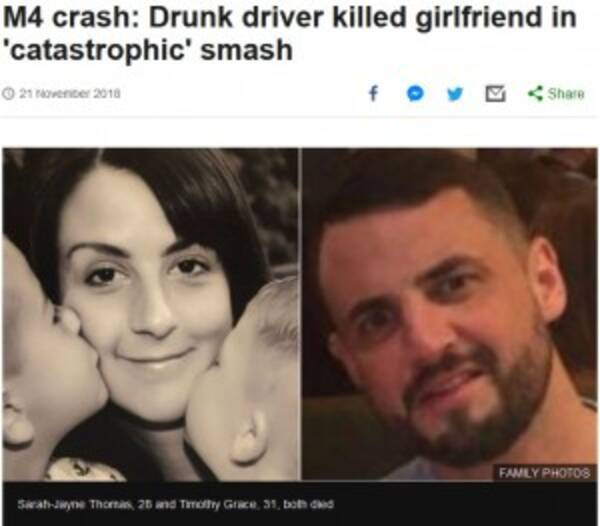Click the "'catastrophic' smash" headline line

tap(148, 50)
